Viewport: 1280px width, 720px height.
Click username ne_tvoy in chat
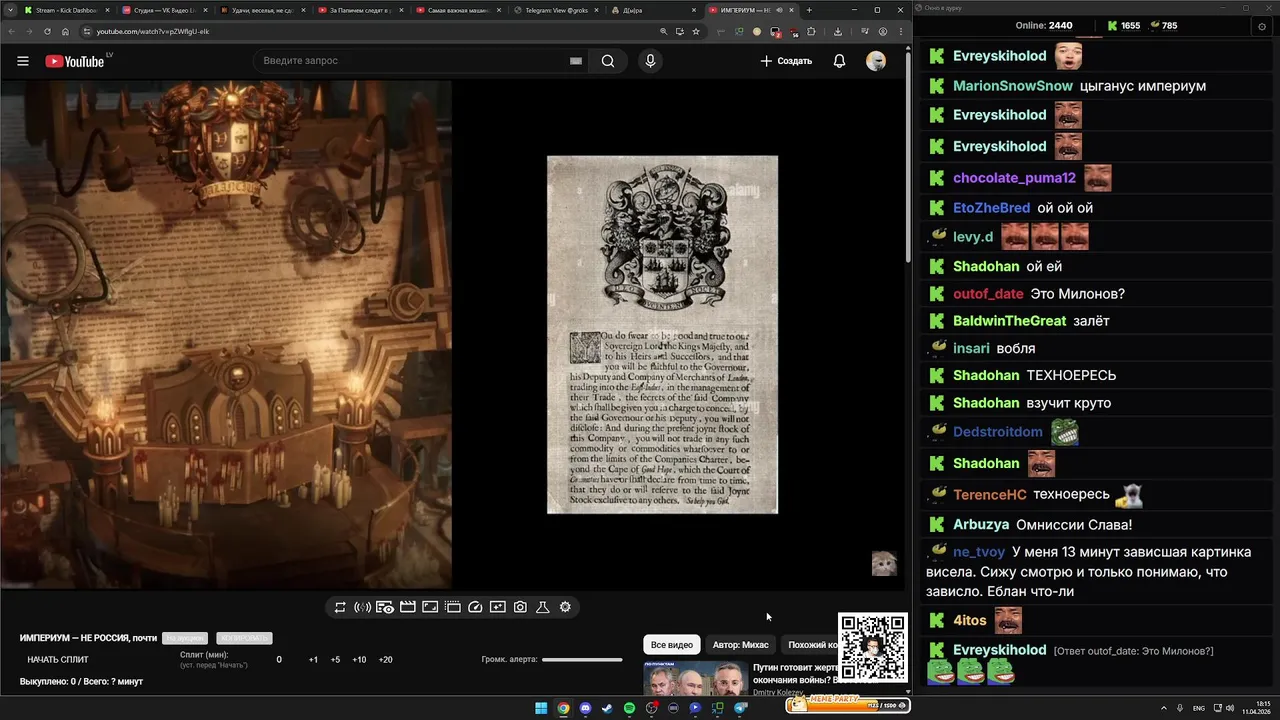(979, 552)
